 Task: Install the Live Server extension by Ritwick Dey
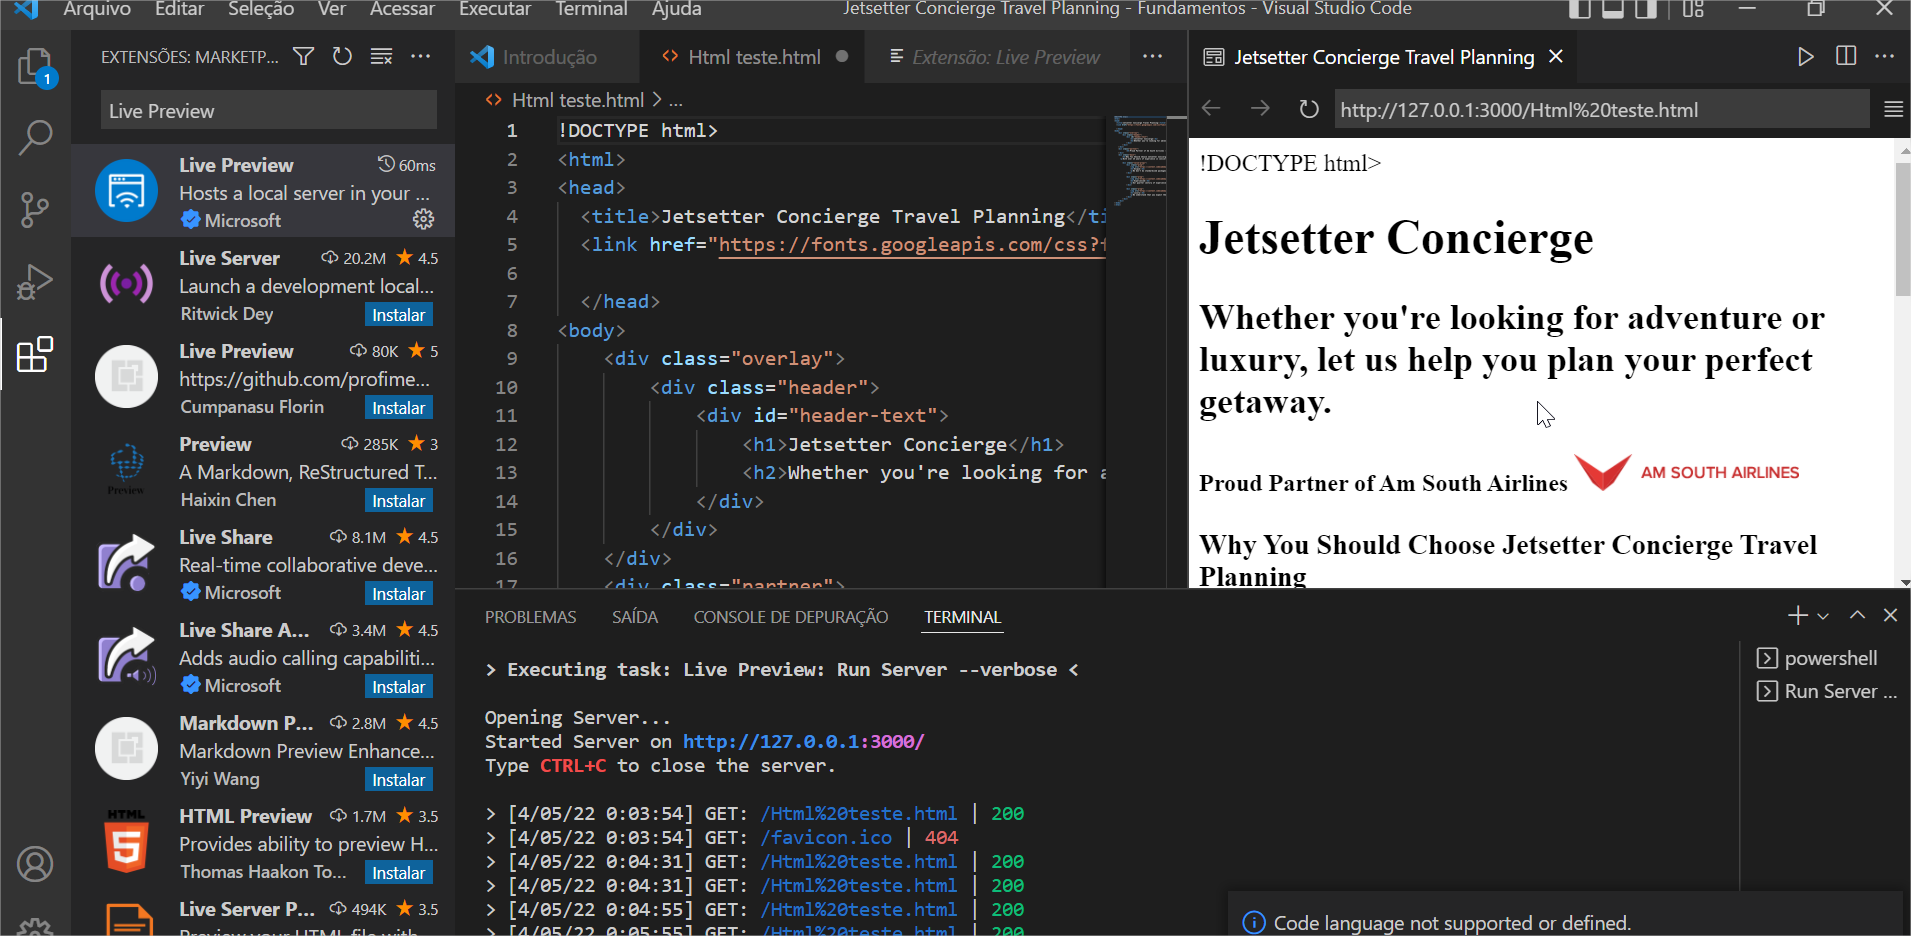point(399,315)
